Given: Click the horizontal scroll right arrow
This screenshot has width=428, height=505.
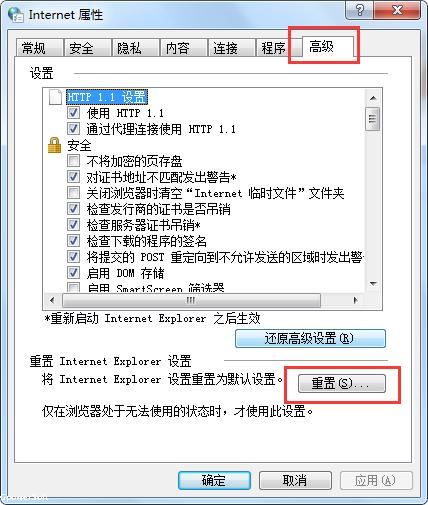Looking at the screenshot, I should click(355, 300).
